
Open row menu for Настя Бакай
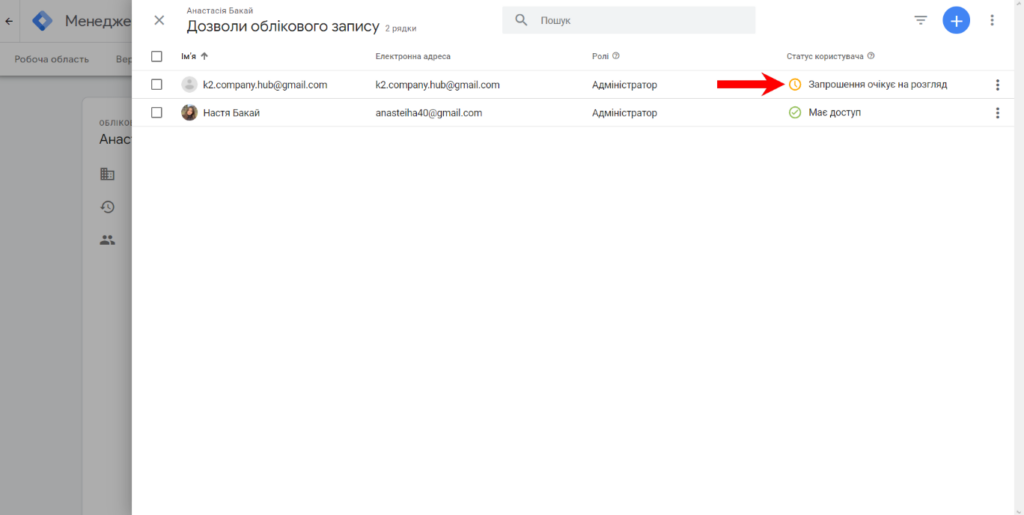997,113
